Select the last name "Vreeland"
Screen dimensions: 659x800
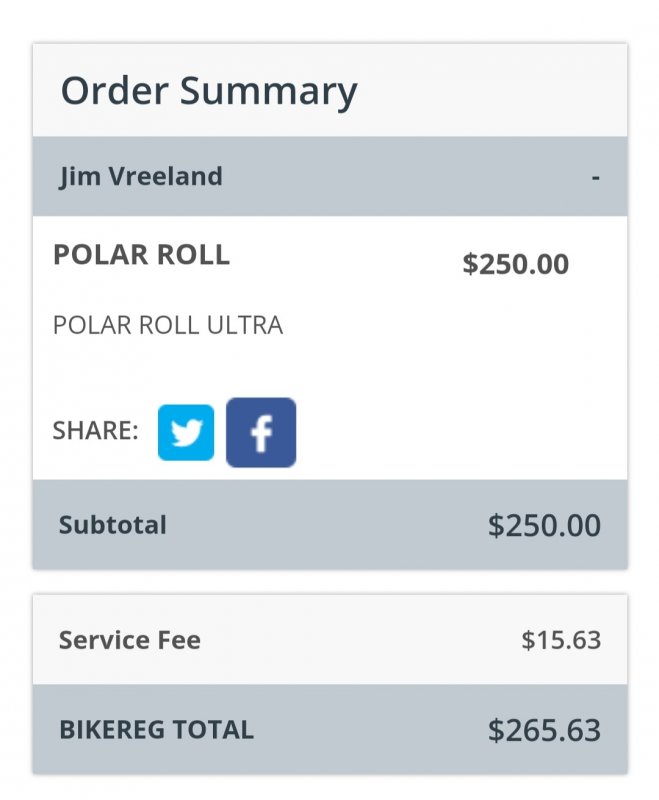click(x=162, y=177)
